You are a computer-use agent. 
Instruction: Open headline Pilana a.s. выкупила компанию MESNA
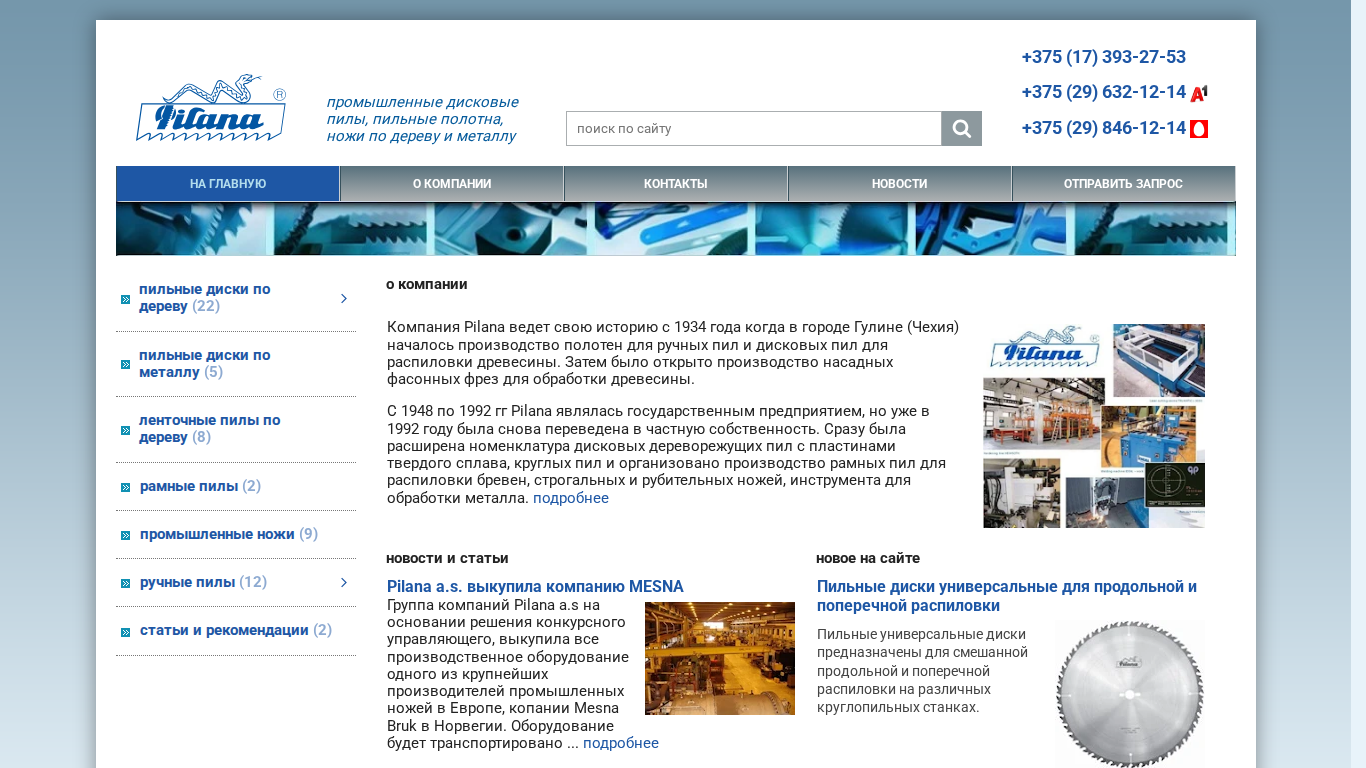(x=535, y=587)
